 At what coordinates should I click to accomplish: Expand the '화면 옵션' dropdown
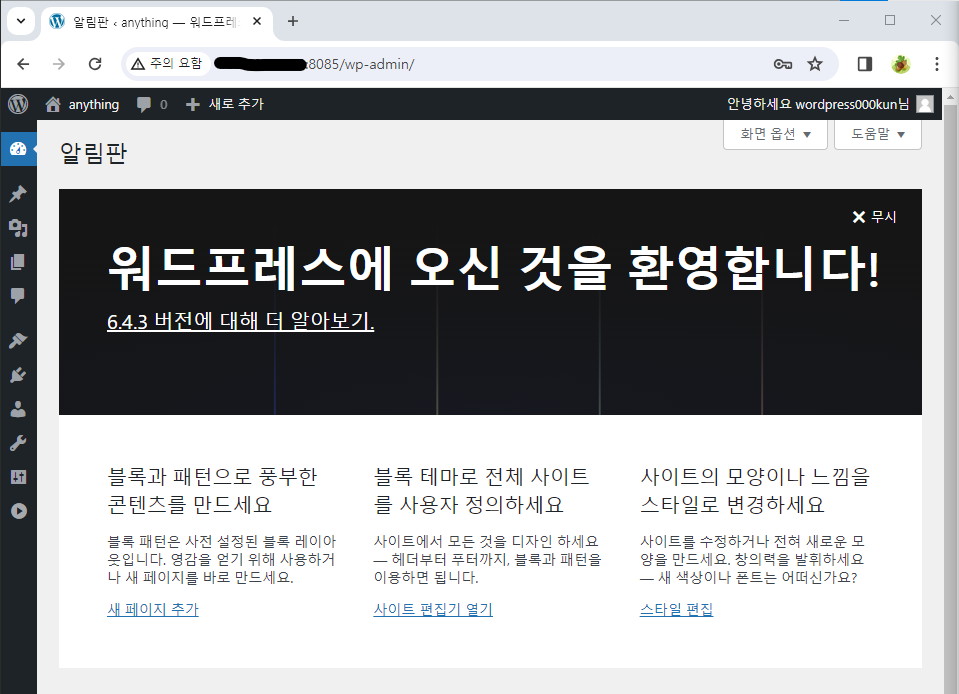click(x=775, y=134)
